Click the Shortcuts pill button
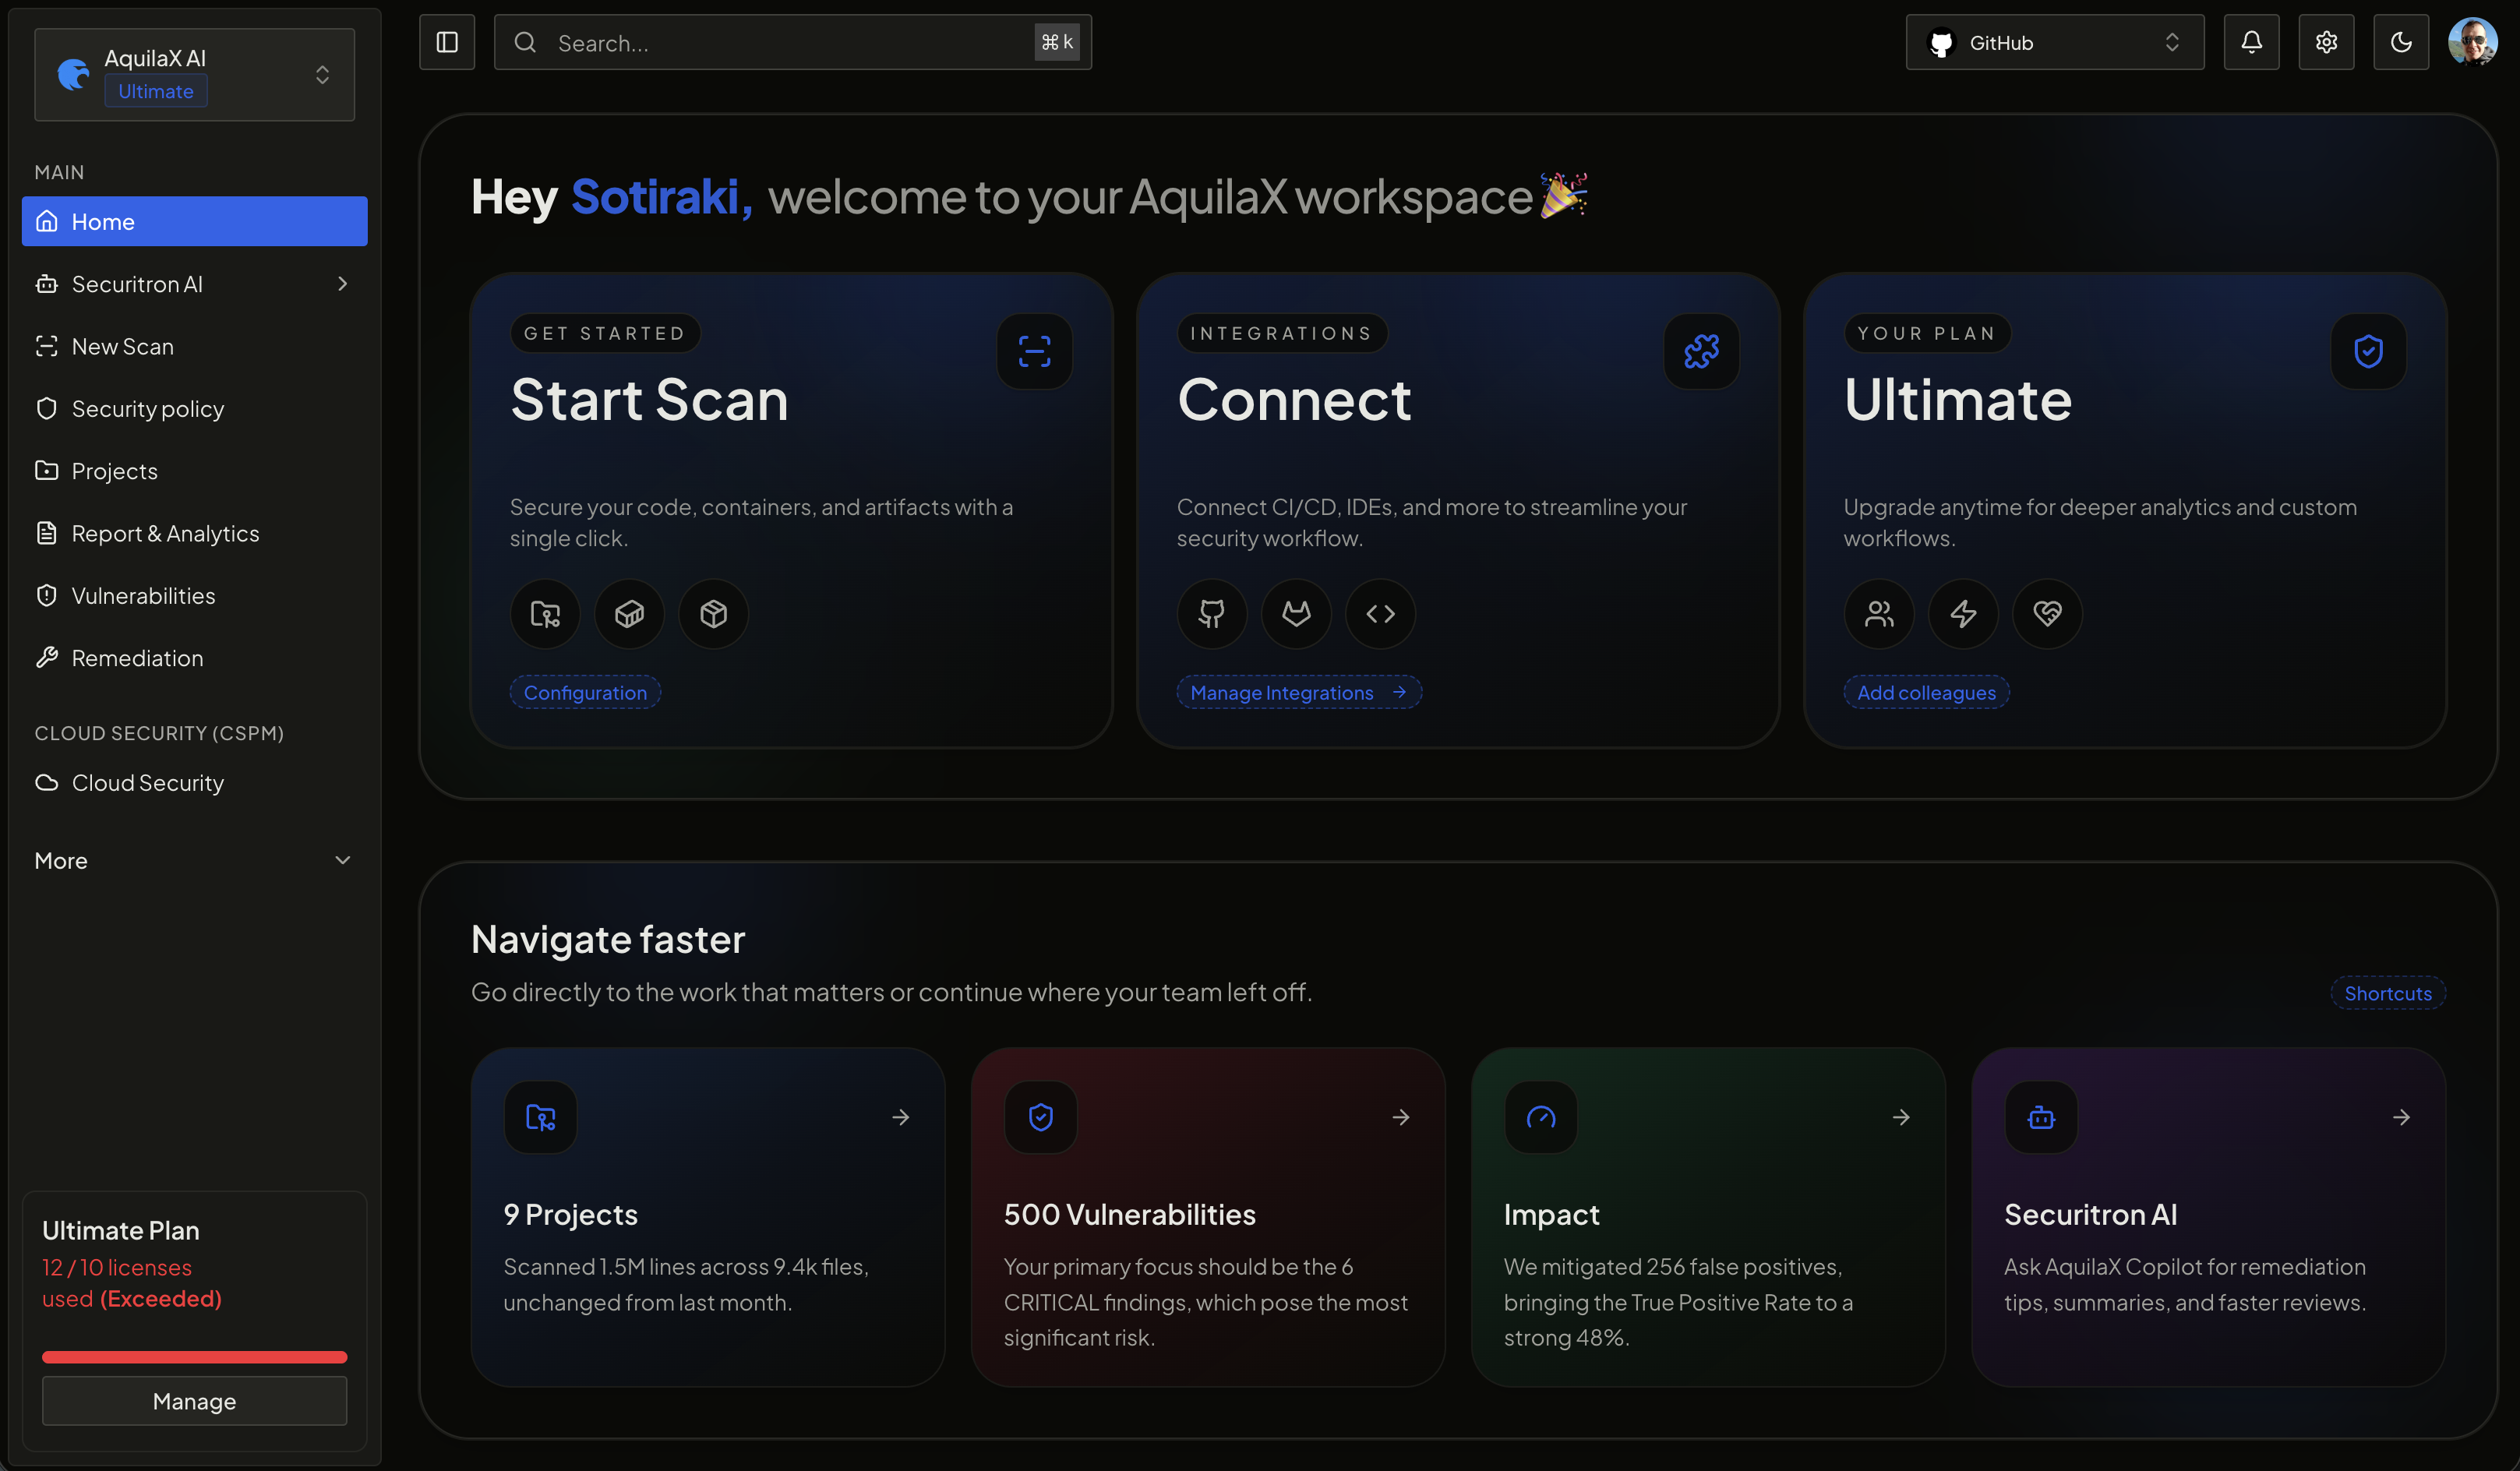This screenshot has height=1471, width=2520. (x=2388, y=993)
